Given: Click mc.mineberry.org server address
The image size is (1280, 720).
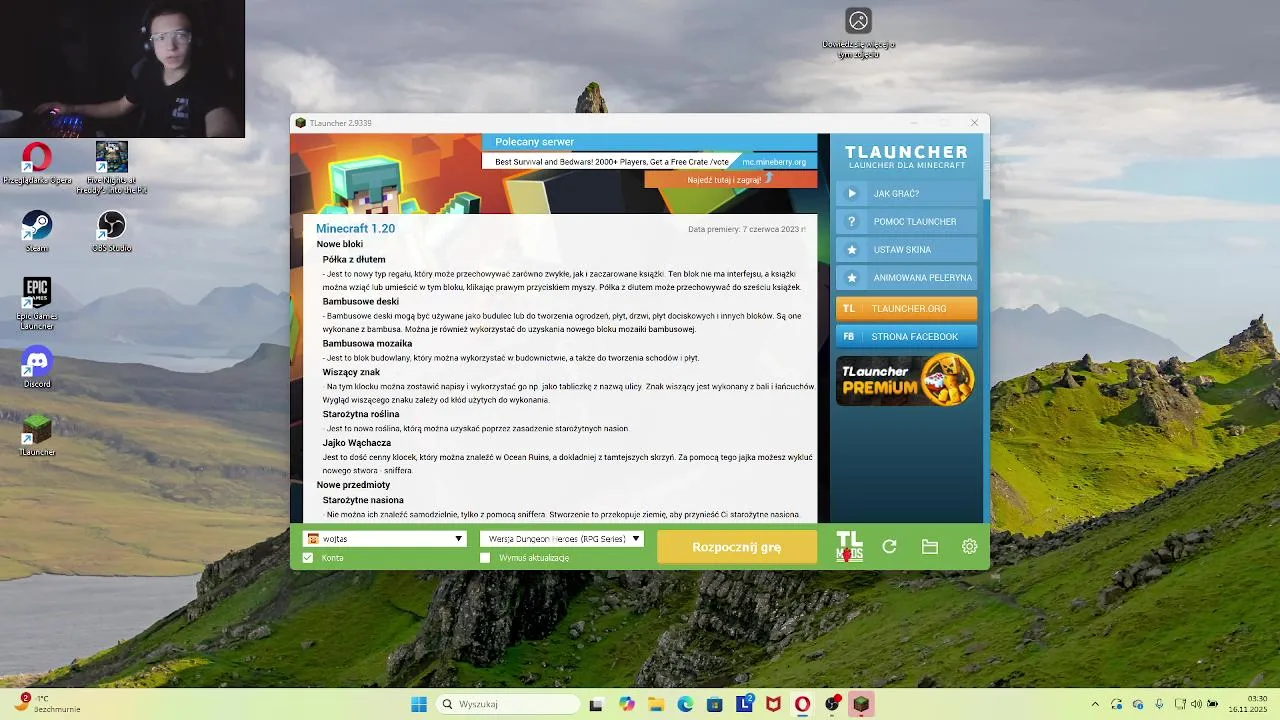Looking at the screenshot, I should coord(774,162).
